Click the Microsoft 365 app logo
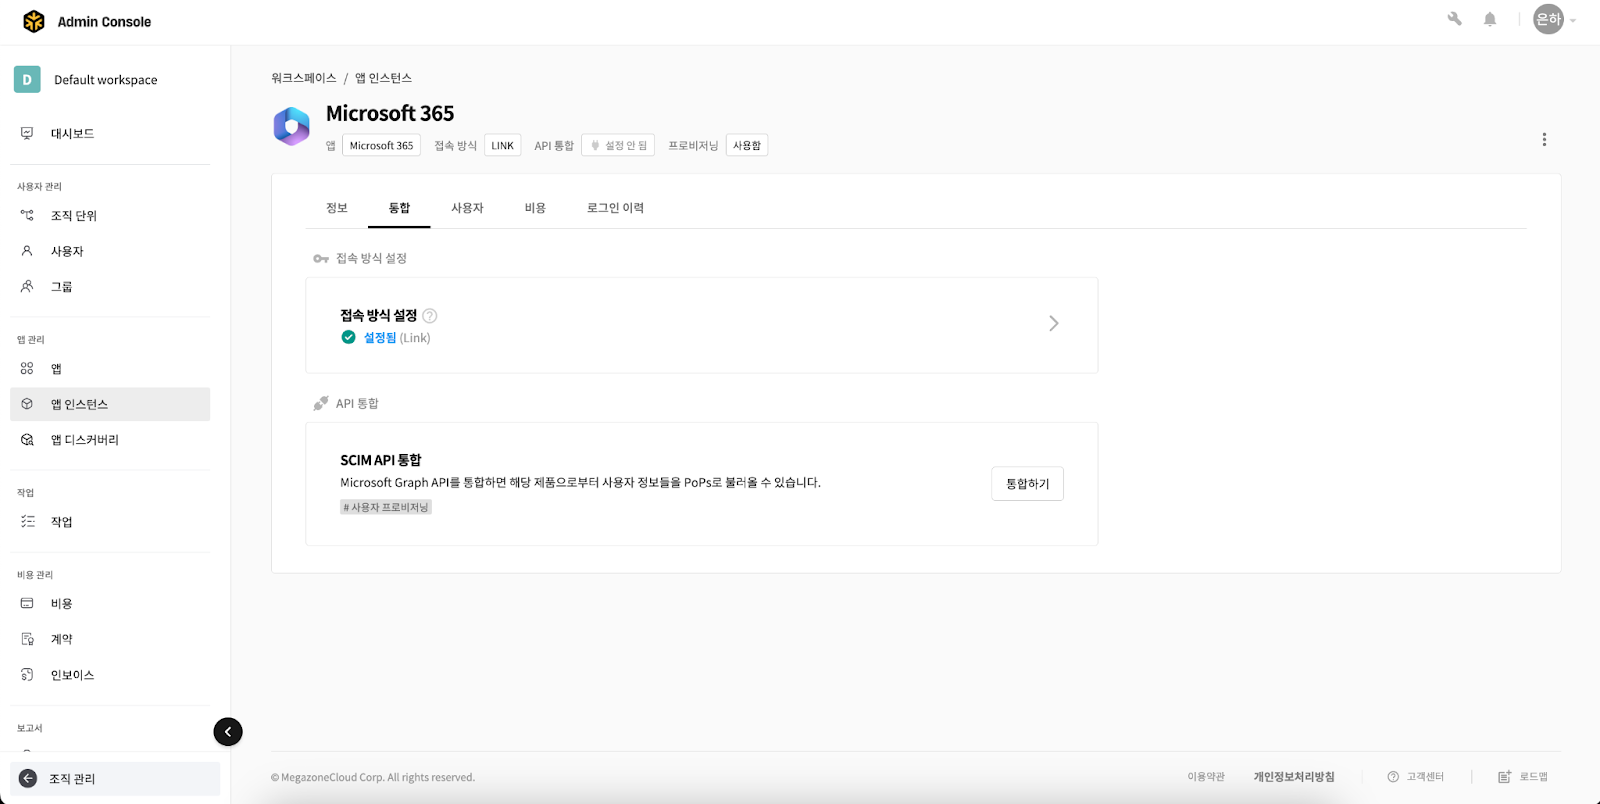The height and width of the screenshot is (804, 1600). click(292, 127)
